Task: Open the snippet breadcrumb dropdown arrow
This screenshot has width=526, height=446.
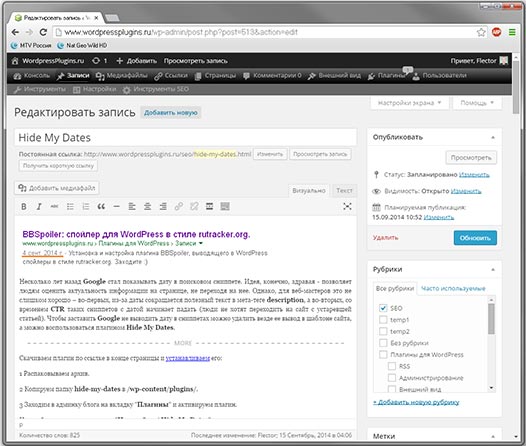Action: (201, 243)
